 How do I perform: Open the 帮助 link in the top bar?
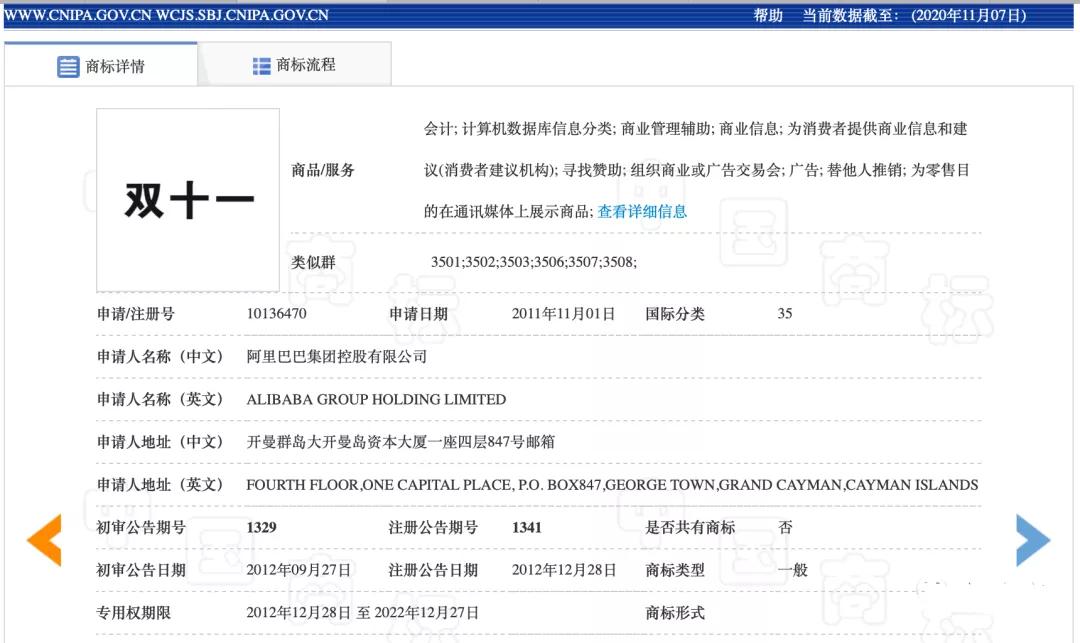tap(766, 15)
